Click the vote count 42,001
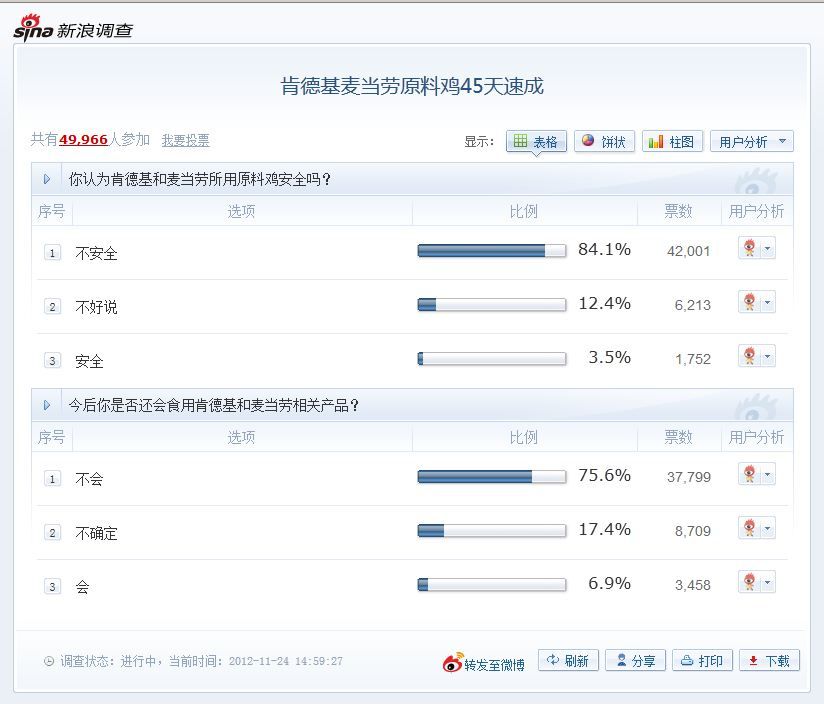 pos(688,251)
